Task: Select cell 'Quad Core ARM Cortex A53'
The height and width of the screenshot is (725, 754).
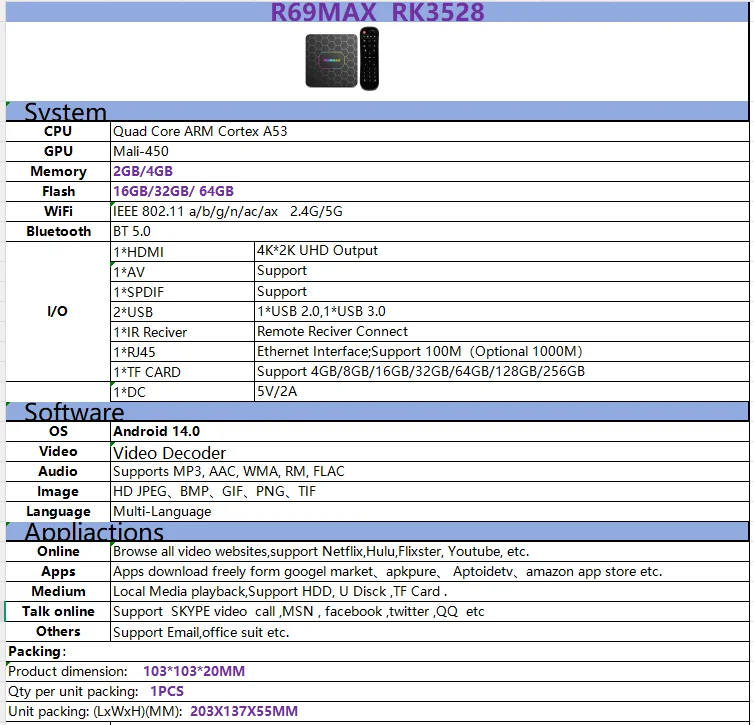Action: [x=430, y=131]
